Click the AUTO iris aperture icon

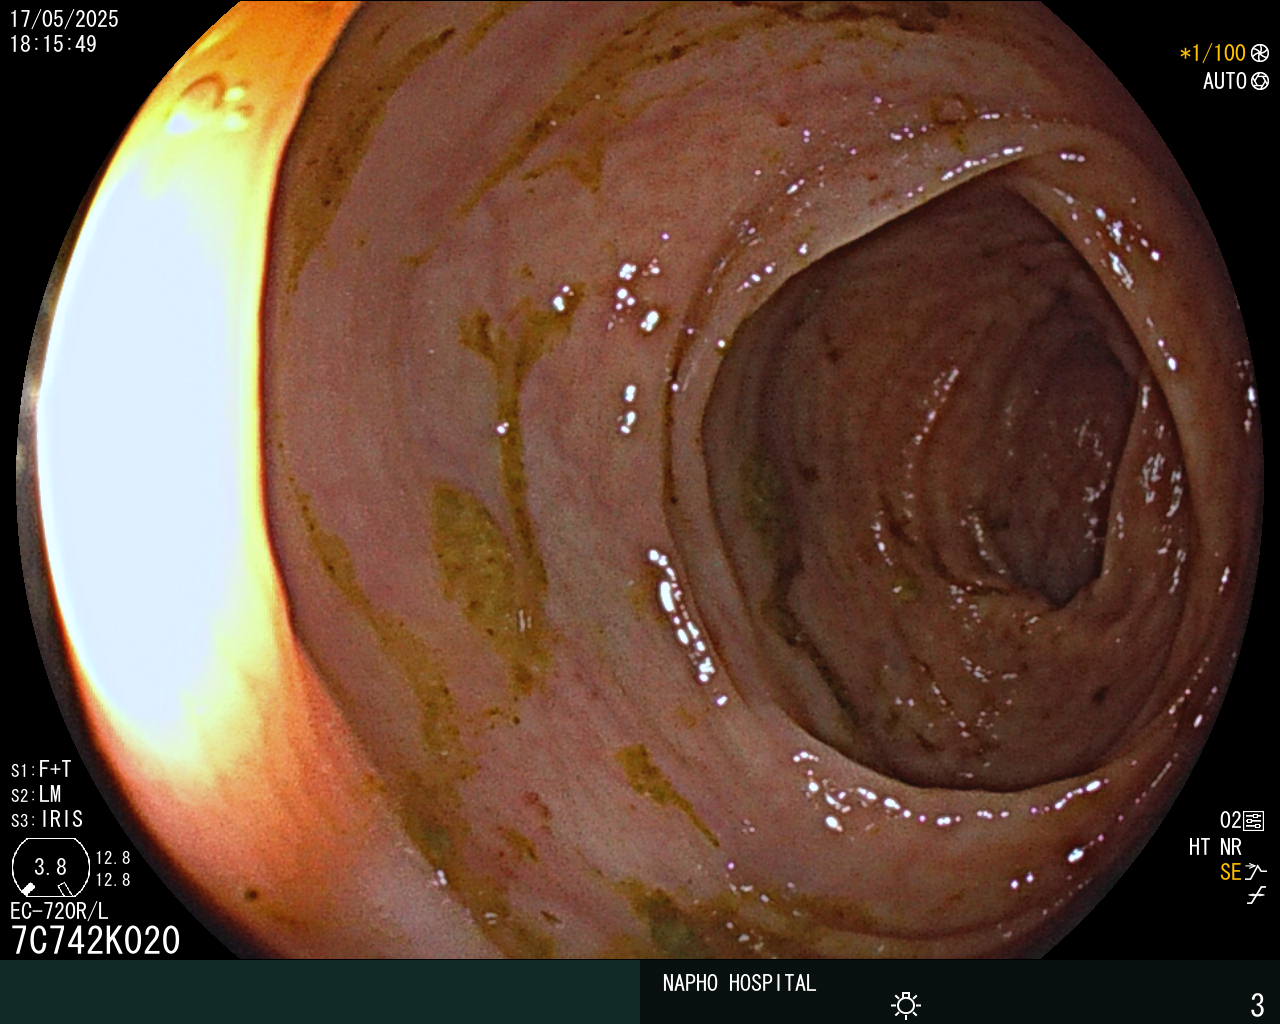click(x=1260, y=81)
